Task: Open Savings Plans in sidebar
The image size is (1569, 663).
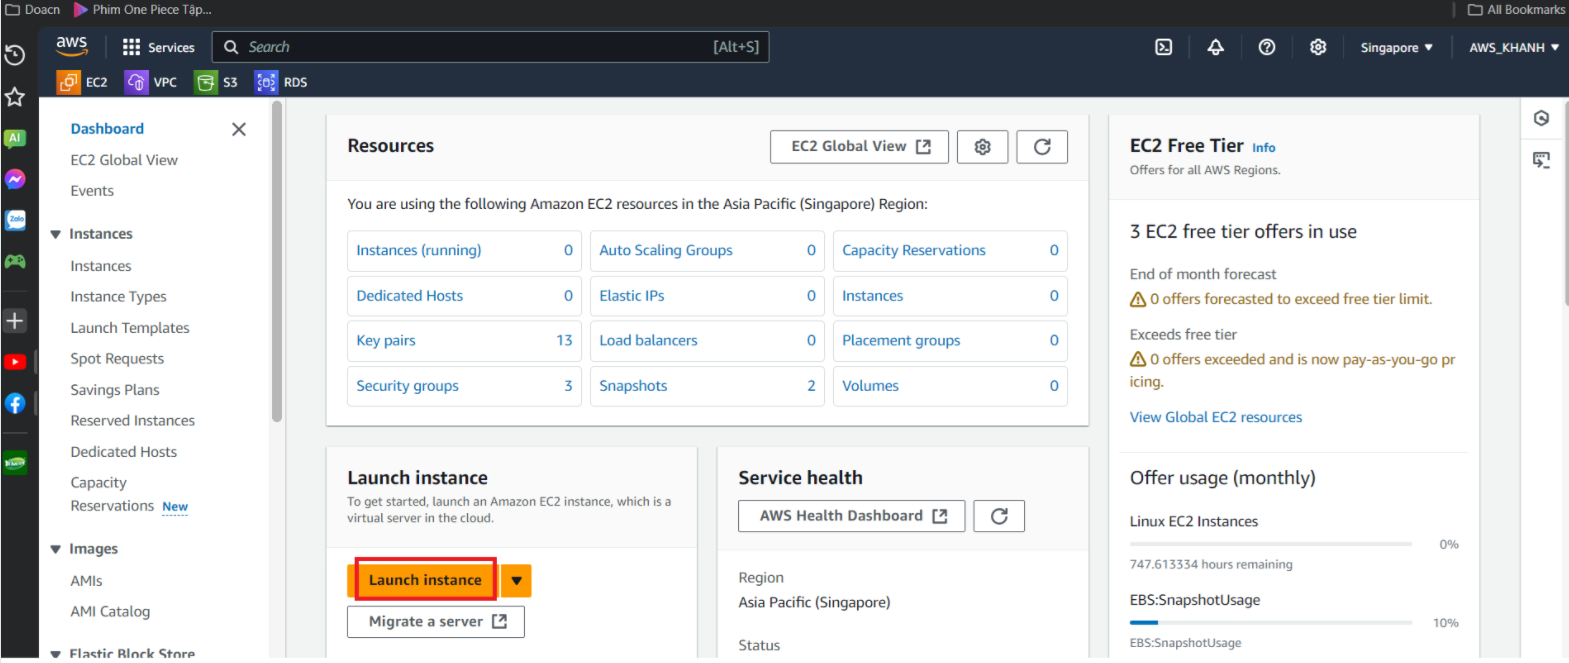Action: tap(115, 390)
